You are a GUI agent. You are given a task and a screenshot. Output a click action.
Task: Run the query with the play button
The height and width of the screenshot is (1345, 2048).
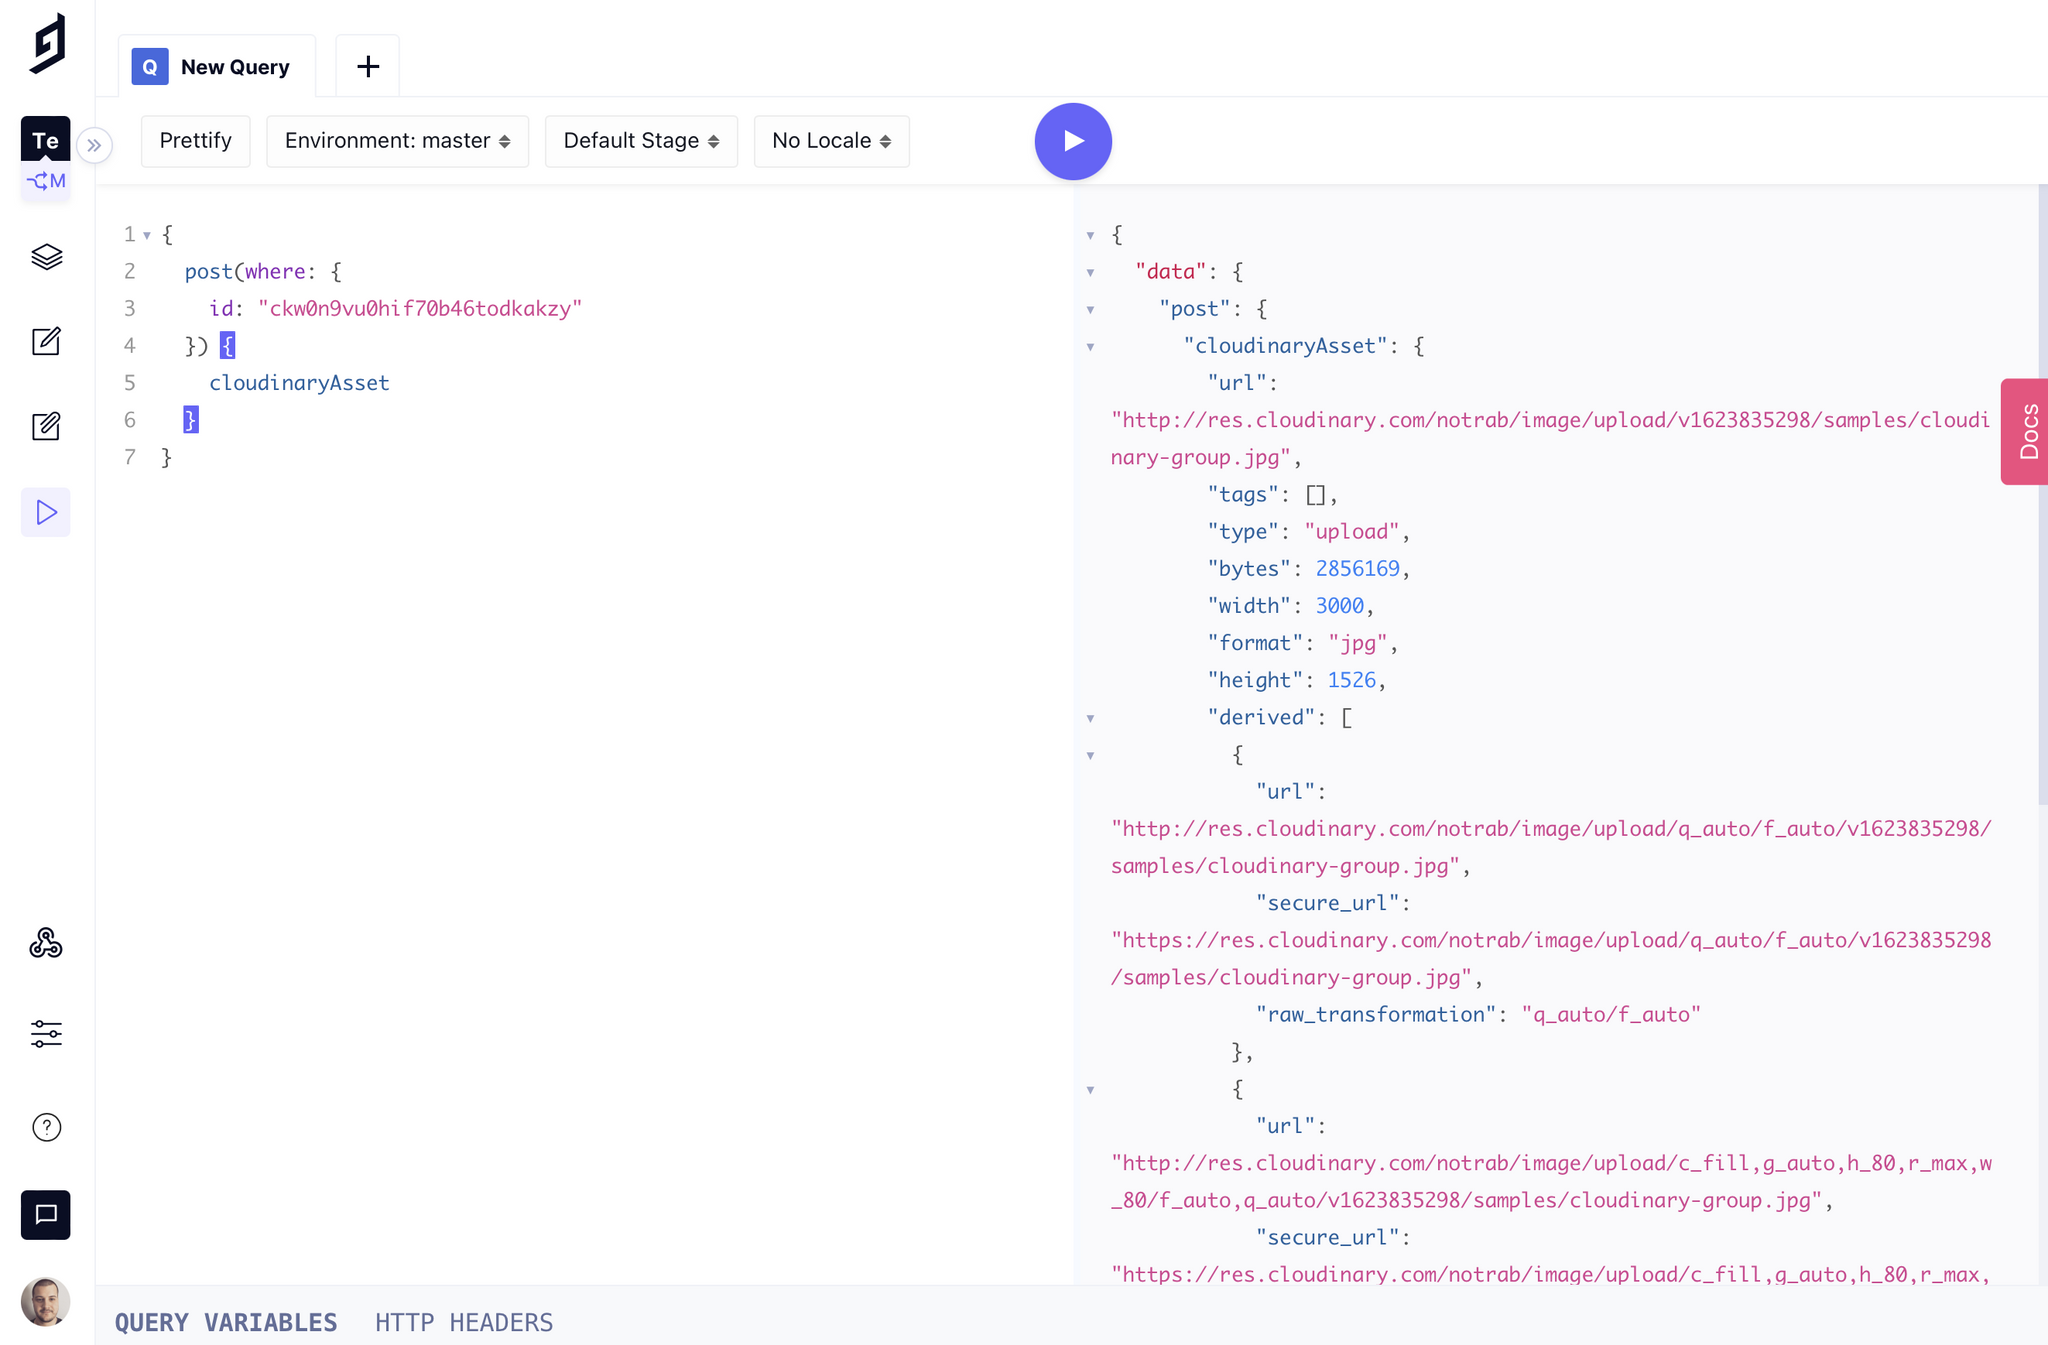tap(1072, 141)
